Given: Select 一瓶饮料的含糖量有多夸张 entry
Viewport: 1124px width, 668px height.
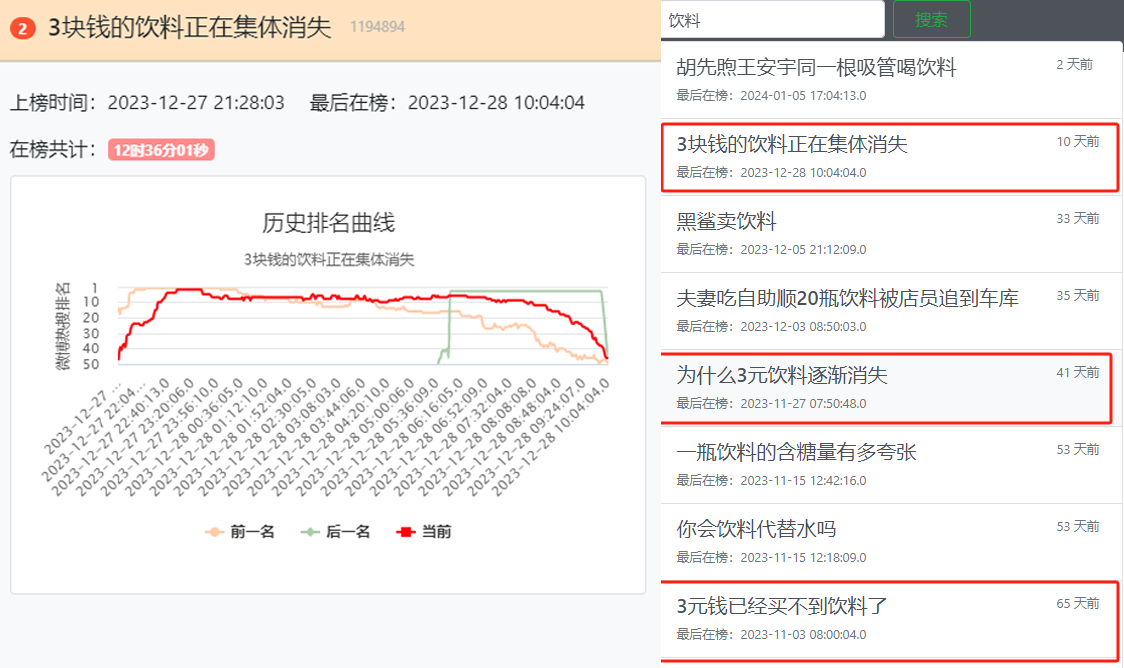Looking at the screenshot, I should coord(891,464).
